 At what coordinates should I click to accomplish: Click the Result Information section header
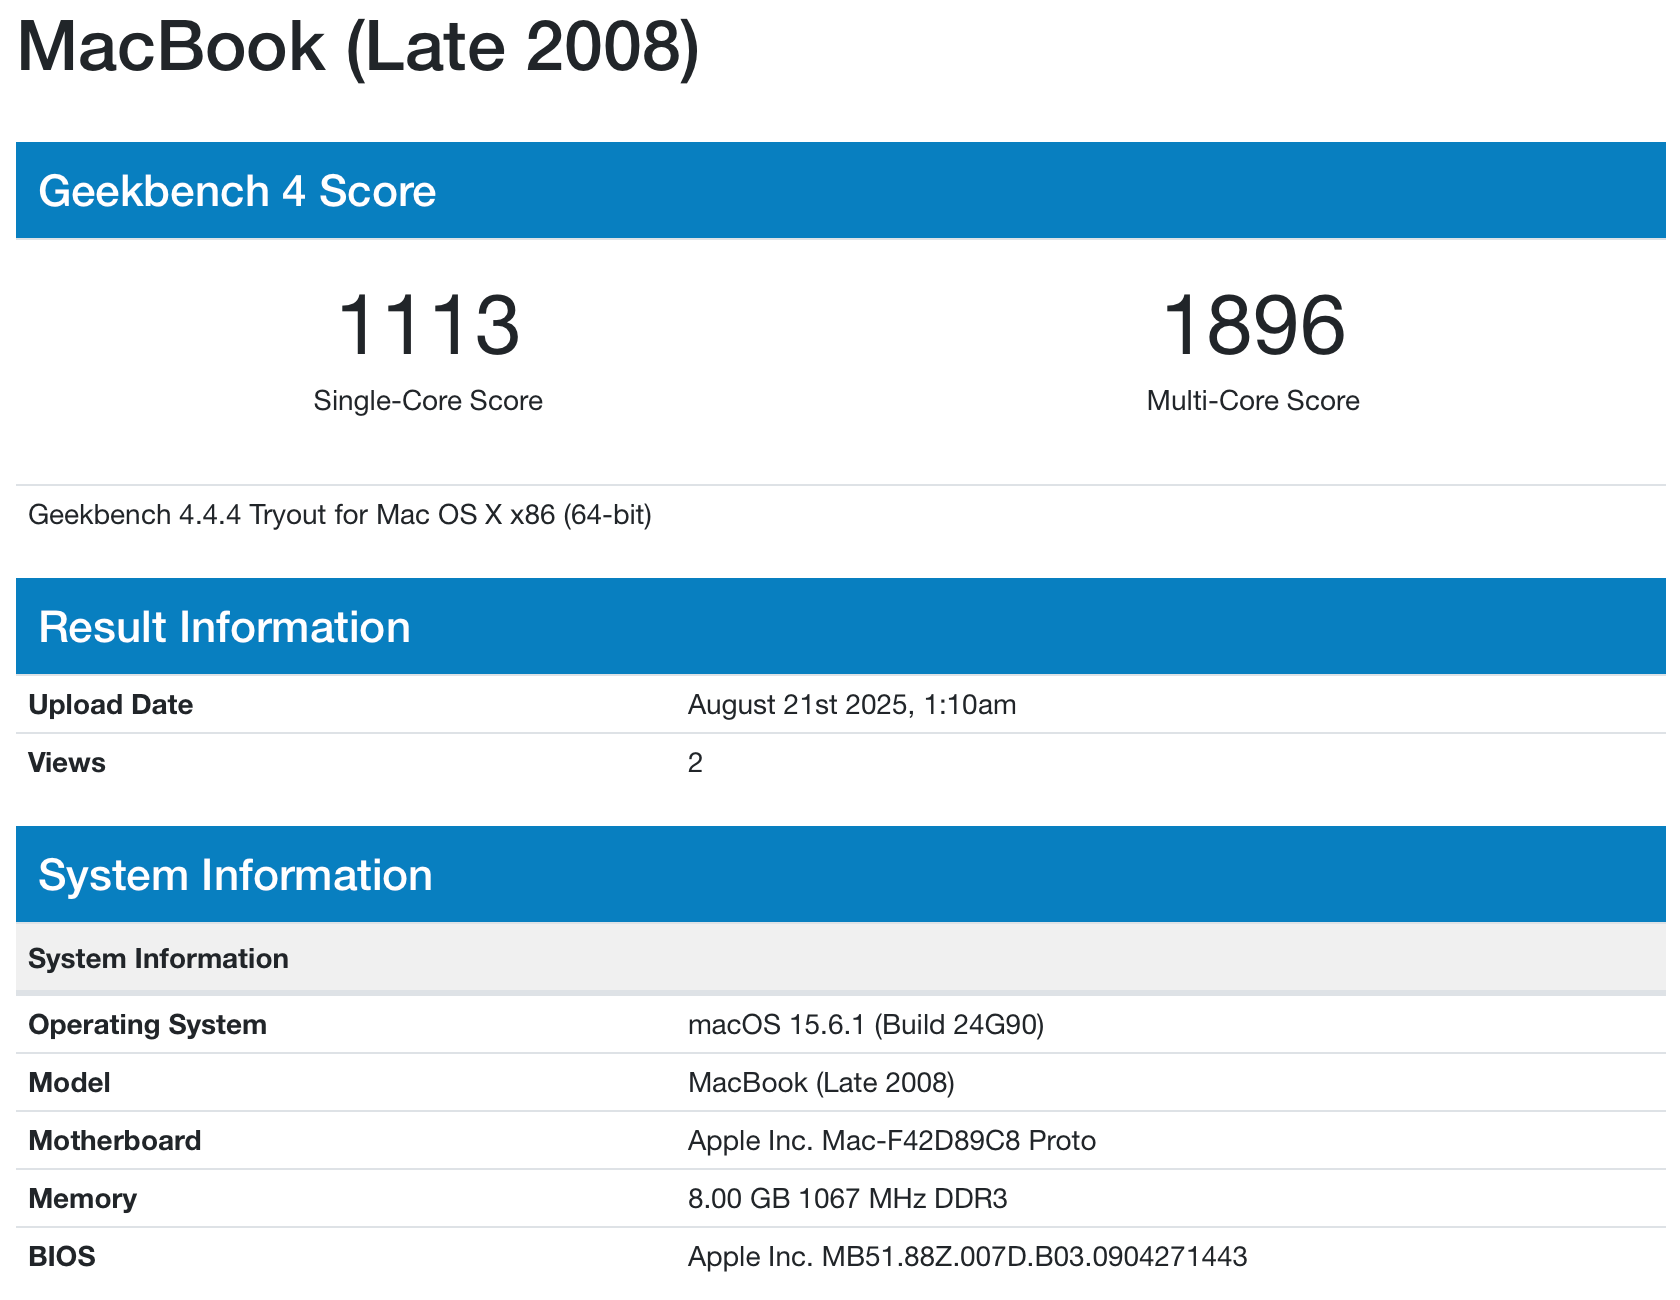[840, 626]
